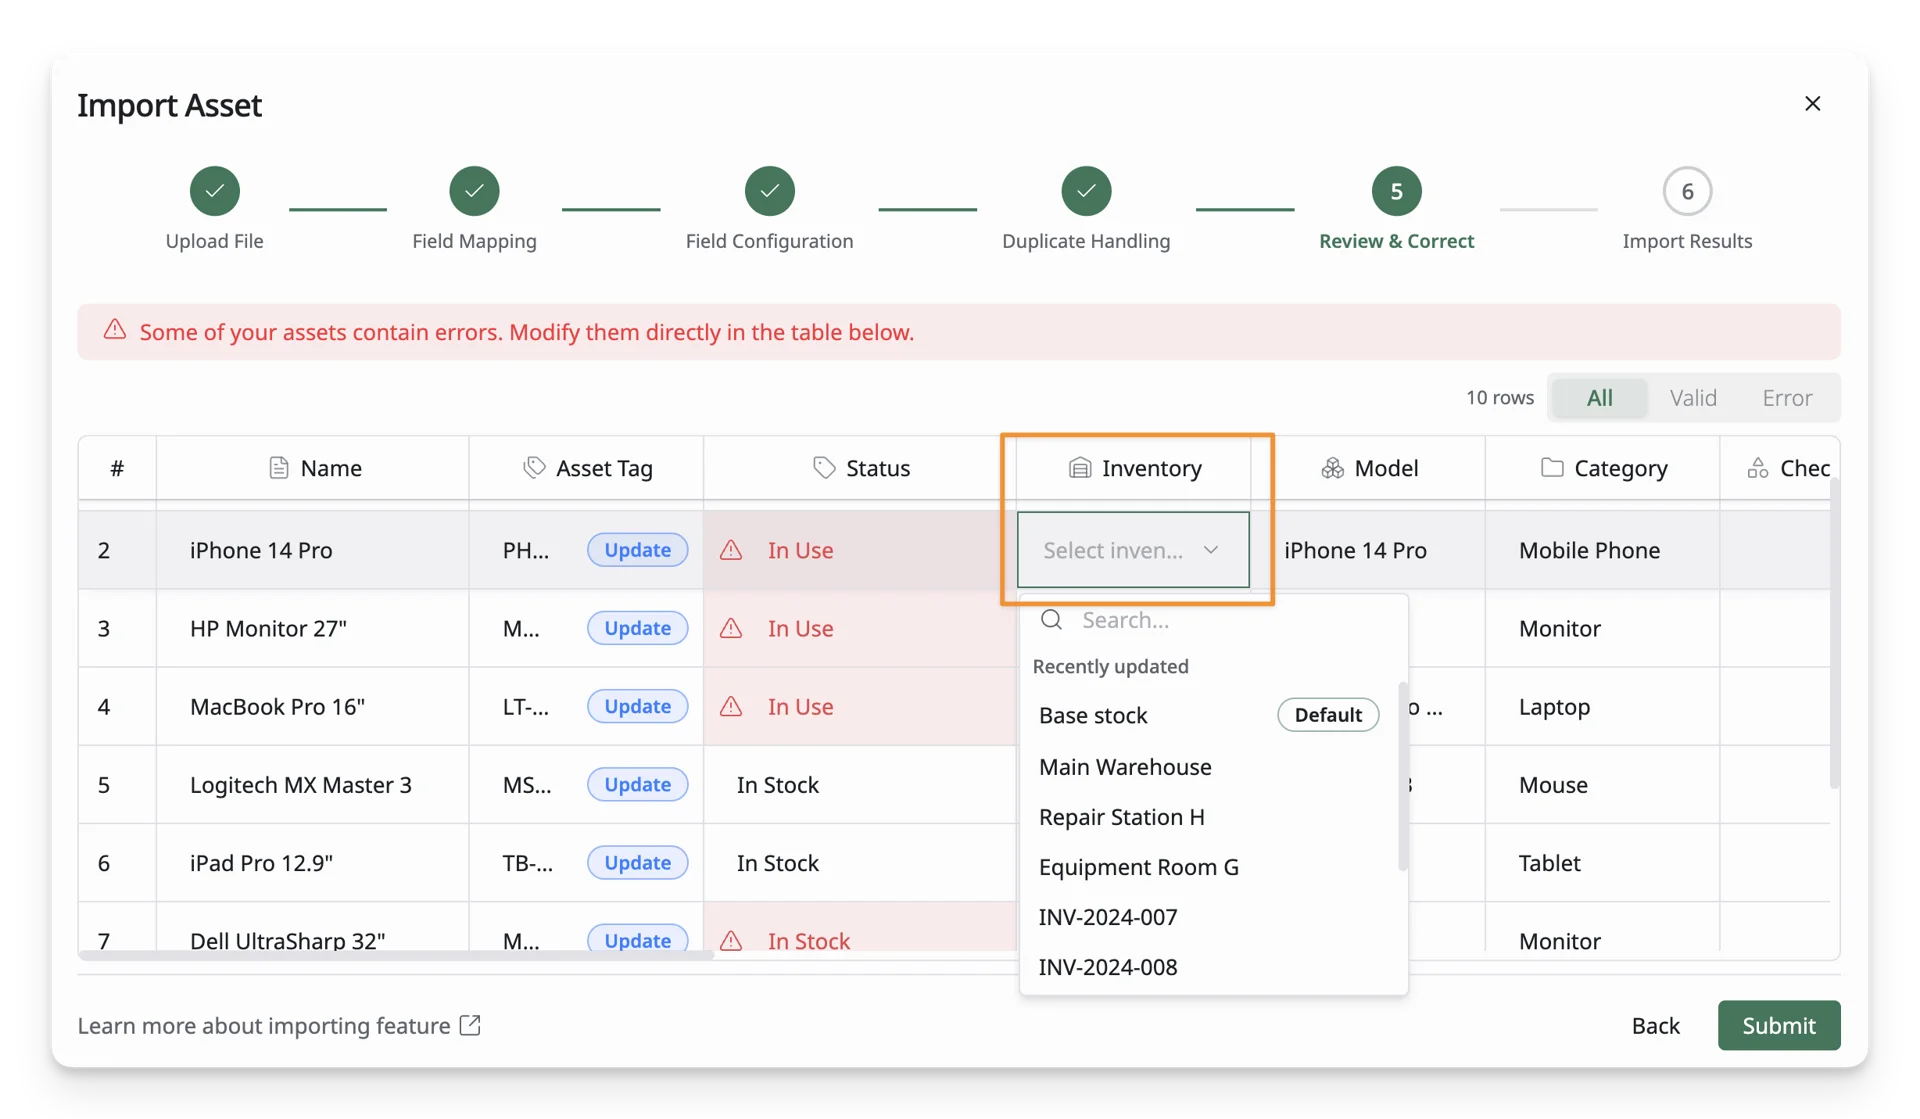Click the inventory dropdown list scrollbar

pos(1403,777)
